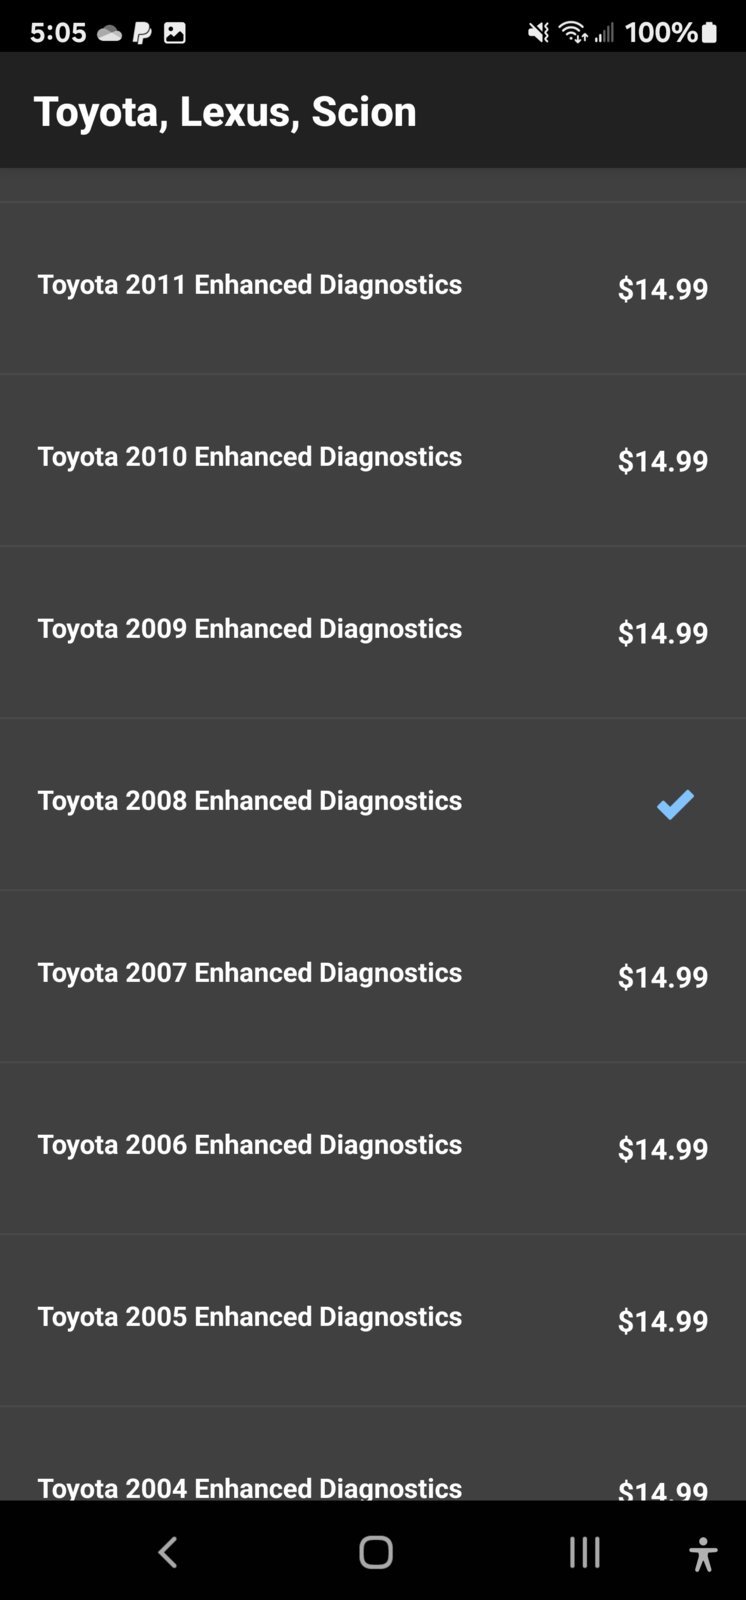Tap the Toyota, Lexus, Scion header title
The width and height of the screenshot is (746, 1600).
(x=225, y=111)
